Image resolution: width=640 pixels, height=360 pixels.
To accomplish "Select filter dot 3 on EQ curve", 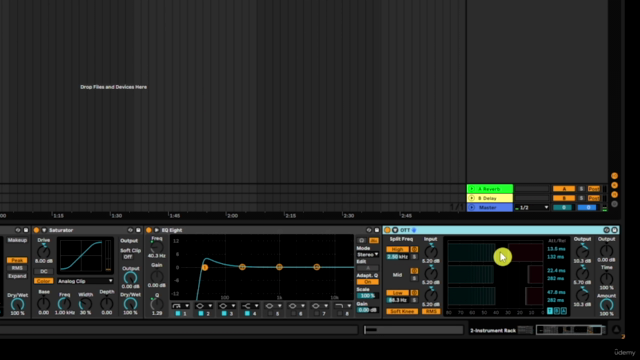I will (279, 267).
